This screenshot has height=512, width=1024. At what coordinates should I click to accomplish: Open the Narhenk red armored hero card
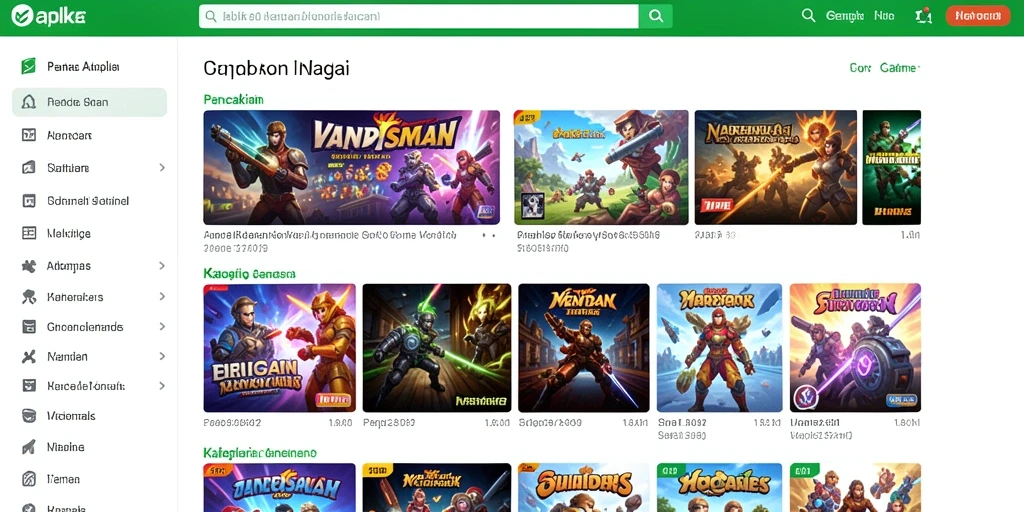click(719, 347)
